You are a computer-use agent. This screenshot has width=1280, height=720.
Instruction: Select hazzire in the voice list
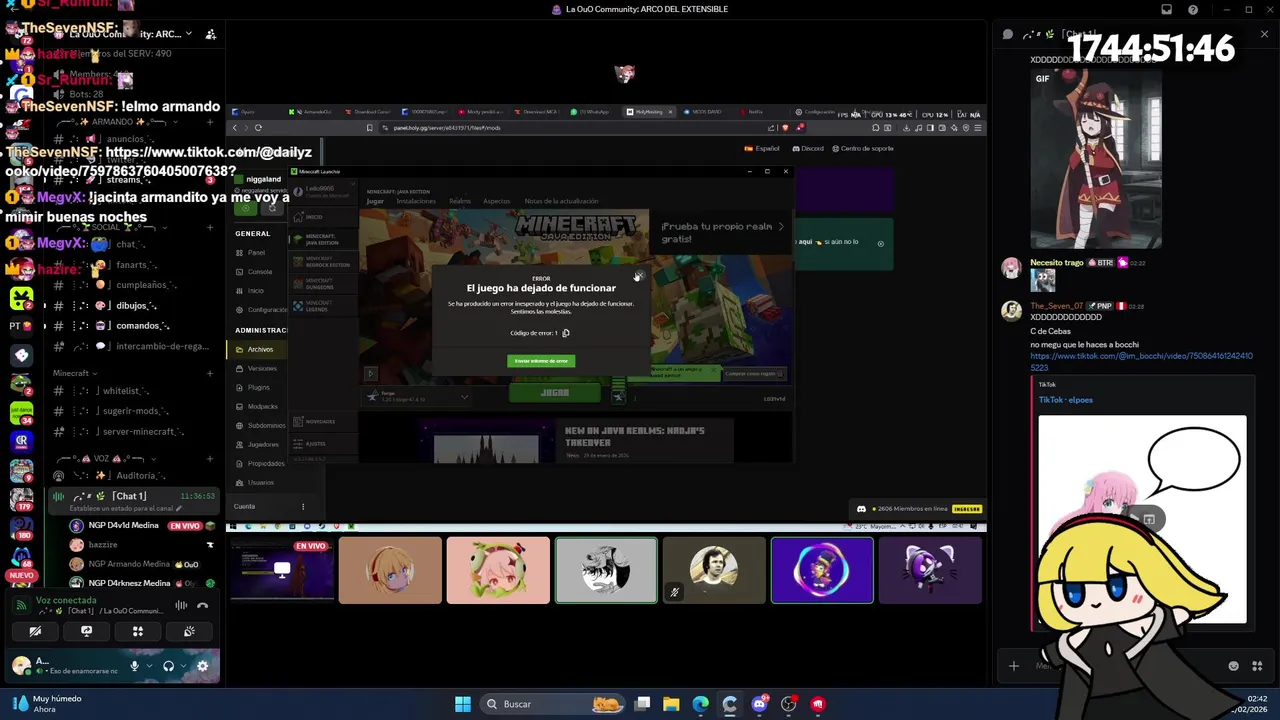click(x=142, y=545)
